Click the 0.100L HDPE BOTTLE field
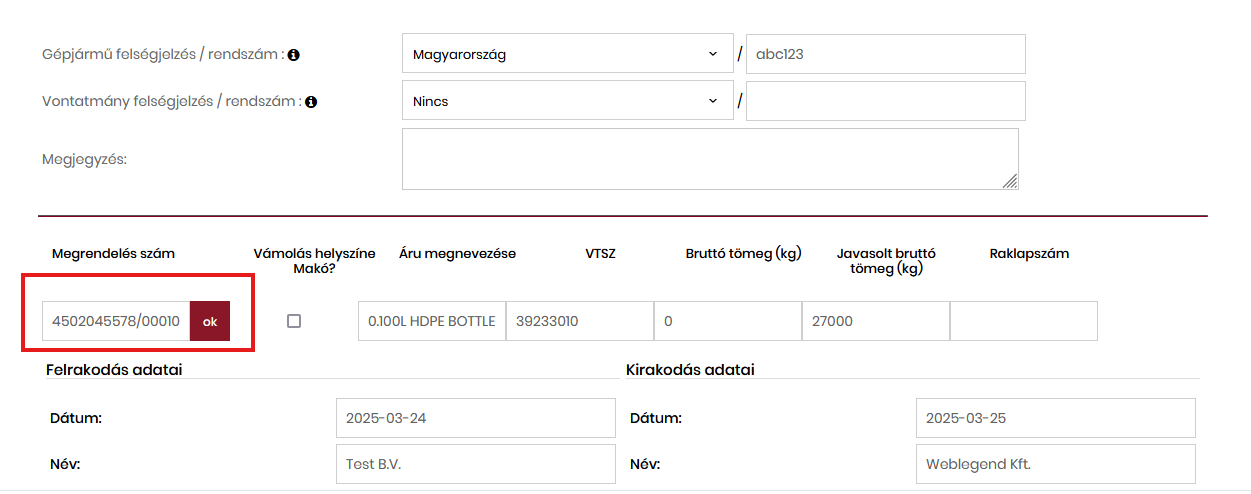 pyautogui.click(x=431, y=321)
